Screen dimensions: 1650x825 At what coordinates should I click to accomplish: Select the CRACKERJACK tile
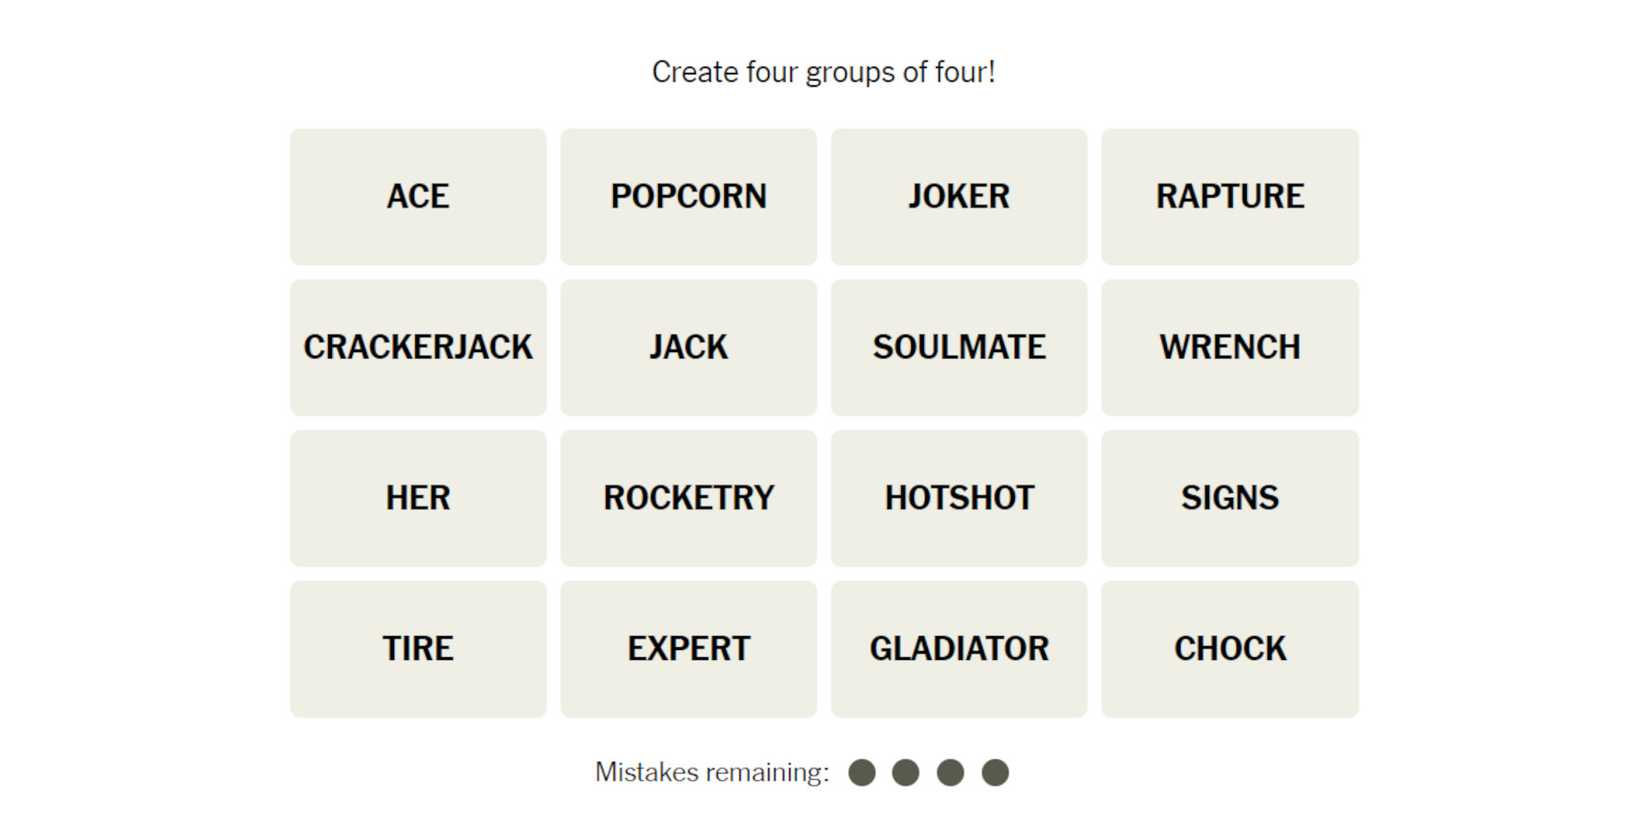pos(418,347)
